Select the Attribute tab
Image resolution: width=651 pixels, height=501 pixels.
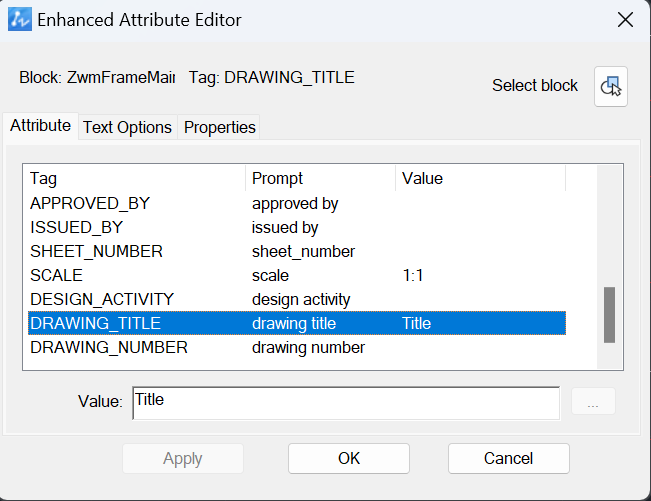click(40, 125)
